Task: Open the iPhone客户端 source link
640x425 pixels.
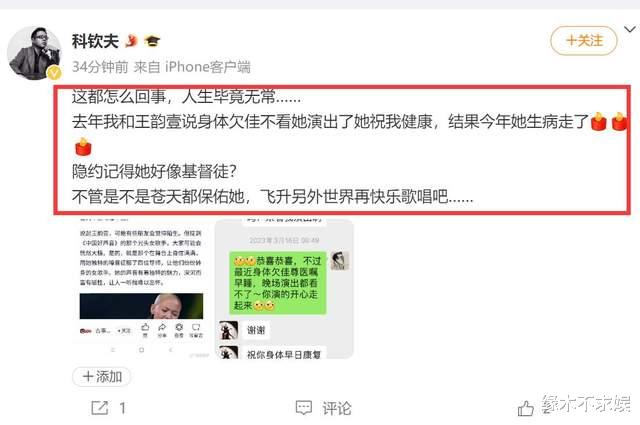Action: [x=207, y=67]
